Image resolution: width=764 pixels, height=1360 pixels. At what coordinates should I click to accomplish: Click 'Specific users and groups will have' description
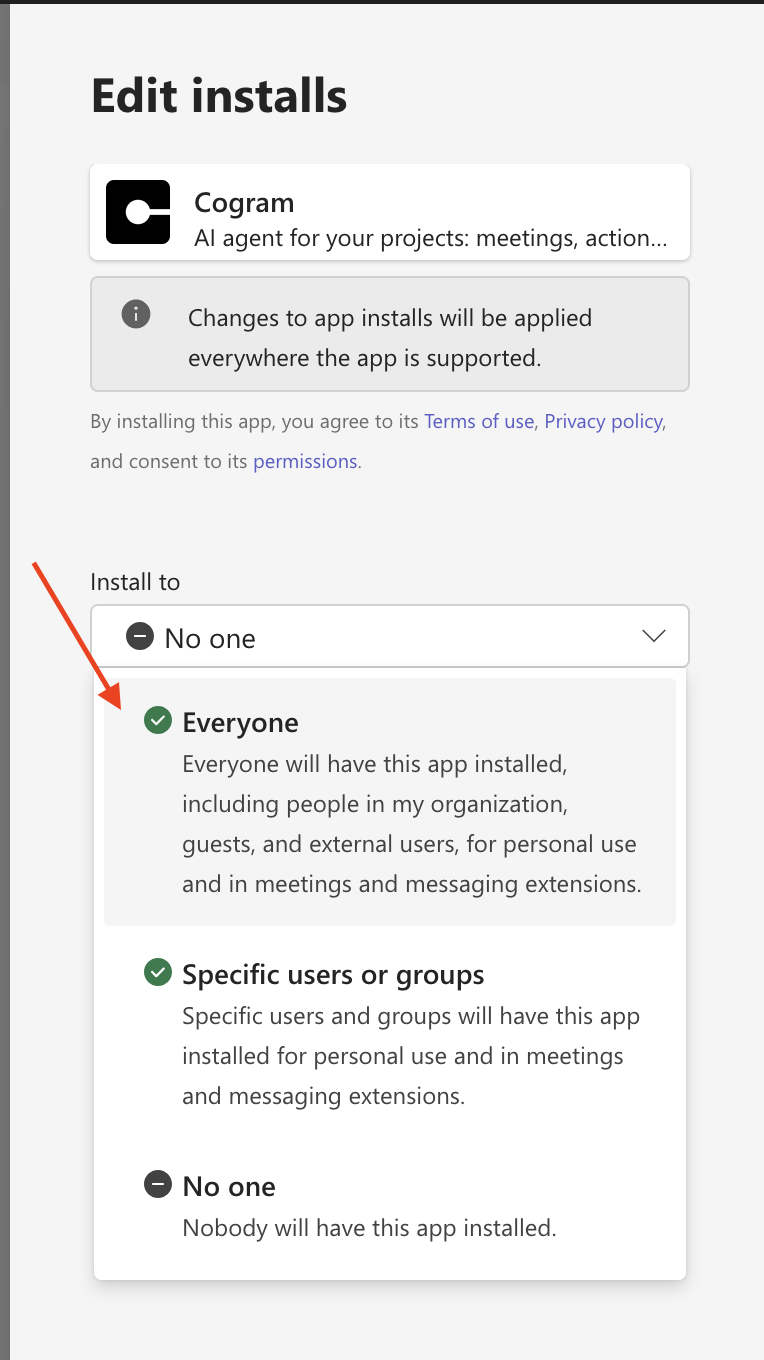[411, 1056]
